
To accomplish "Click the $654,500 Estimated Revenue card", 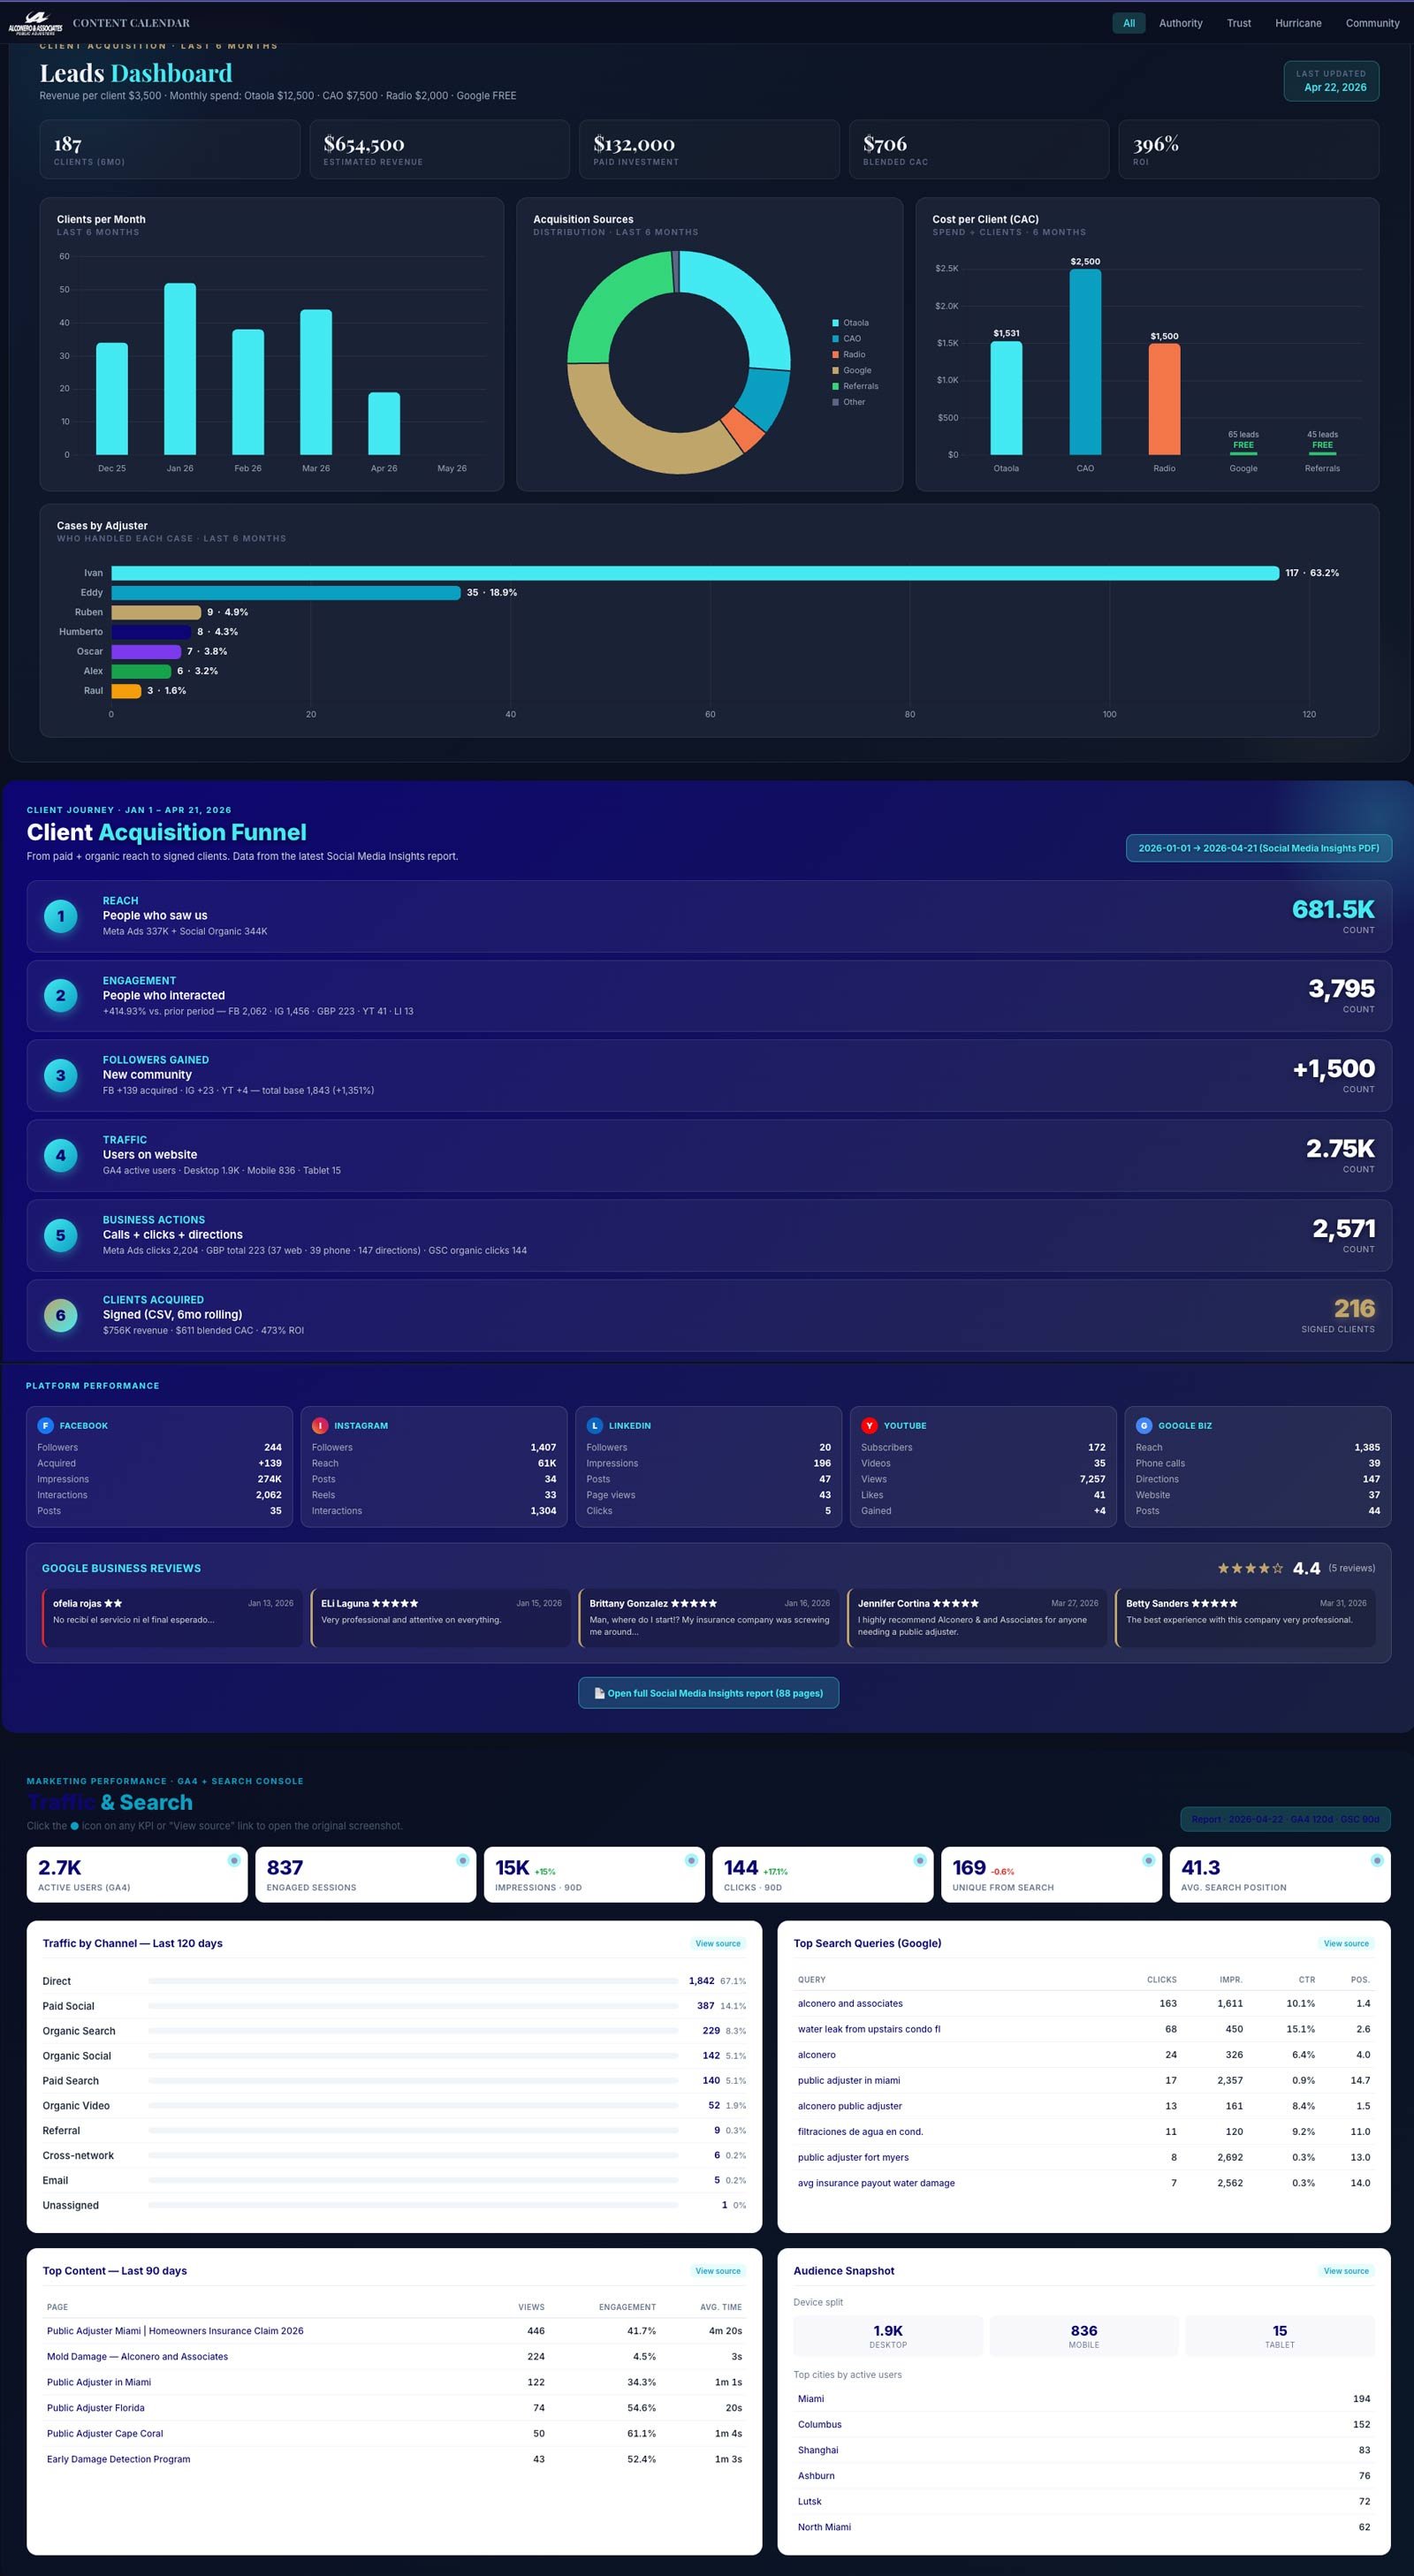I will click(439, 149).
